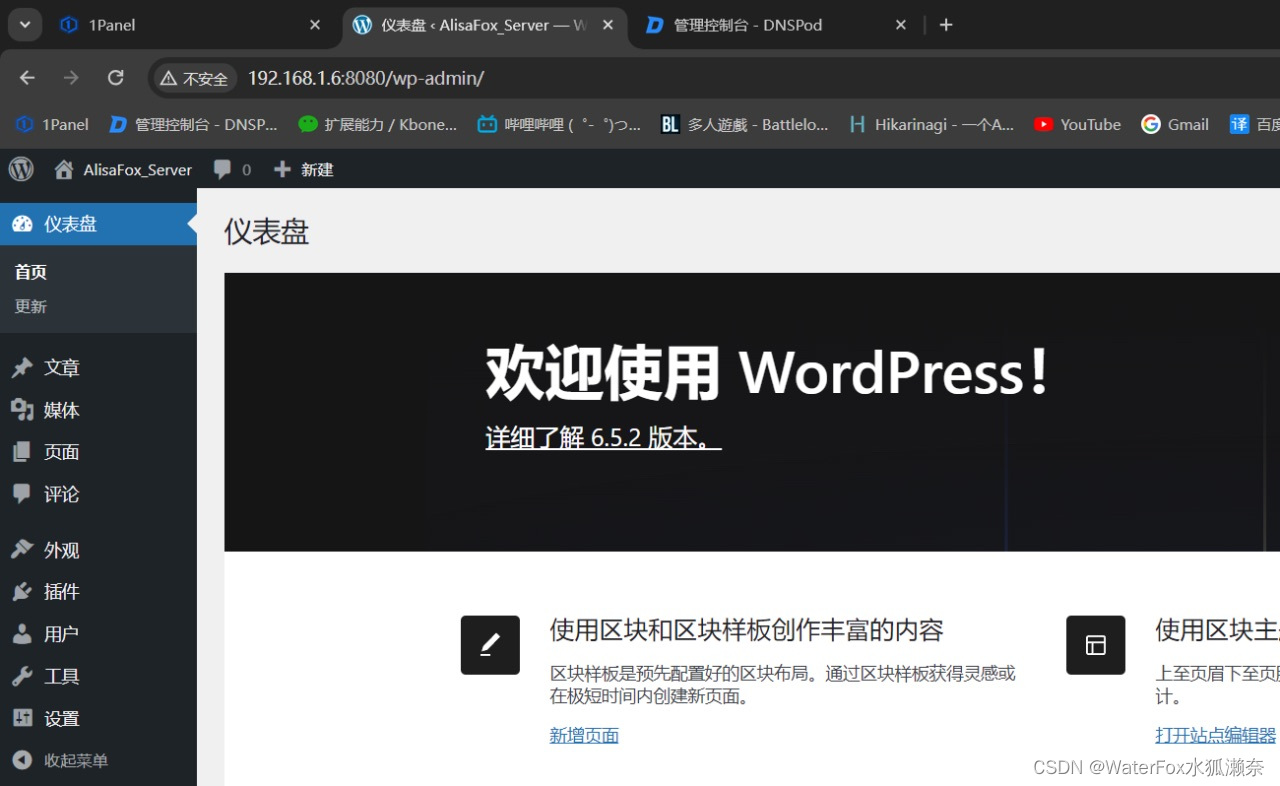The height and width of the screenshot is (786, 1280).
Task: Open the Baidu translate bookmark
Action: coord(1254,124)
